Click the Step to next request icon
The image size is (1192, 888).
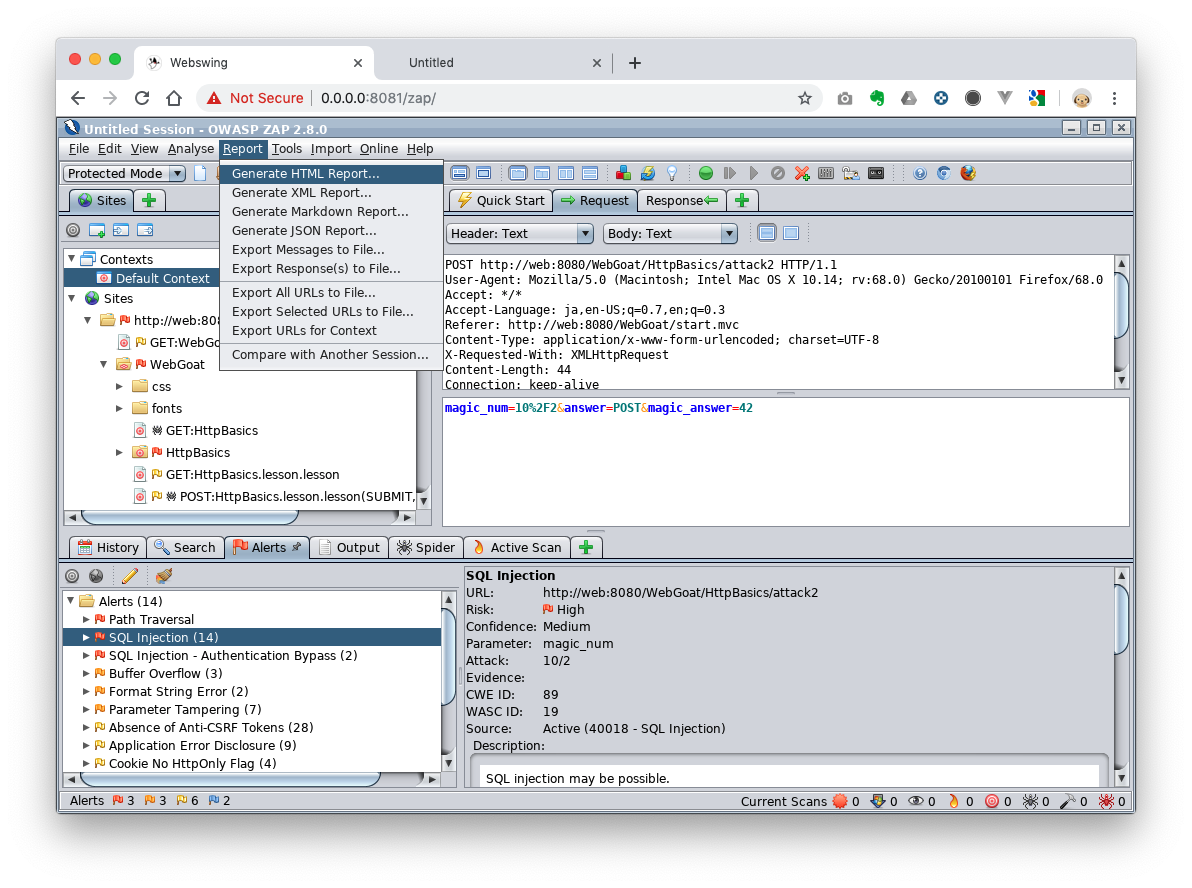[730, 173]
